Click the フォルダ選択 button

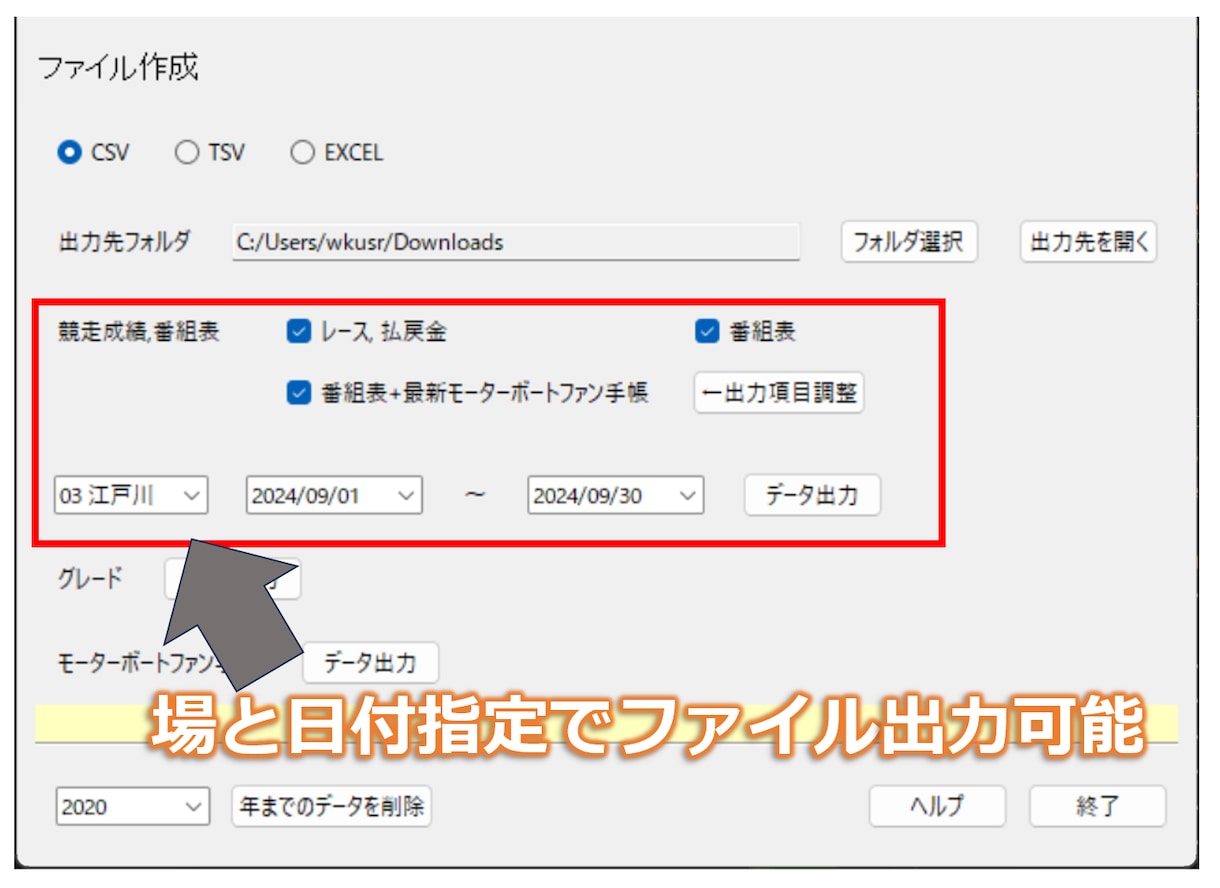tap(908, 242)
